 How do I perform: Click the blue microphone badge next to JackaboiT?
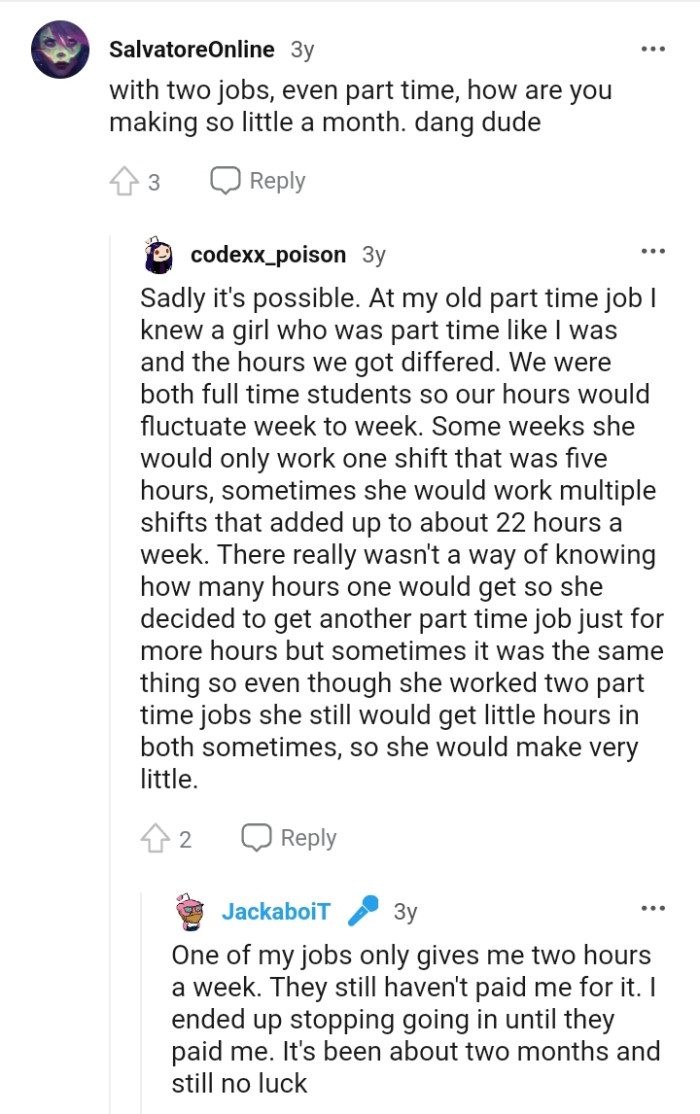363,910
